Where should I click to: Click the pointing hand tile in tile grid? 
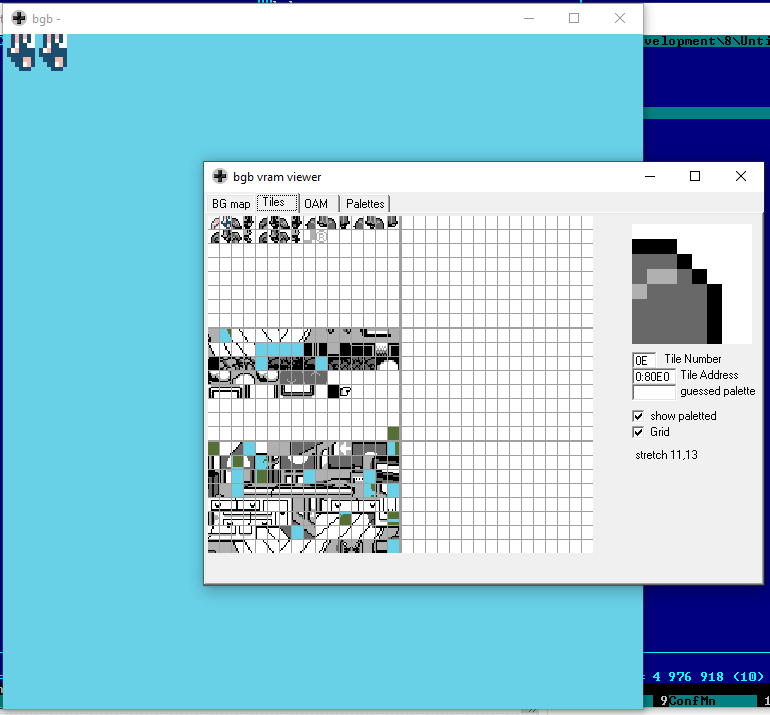click(x=345, y=391)
